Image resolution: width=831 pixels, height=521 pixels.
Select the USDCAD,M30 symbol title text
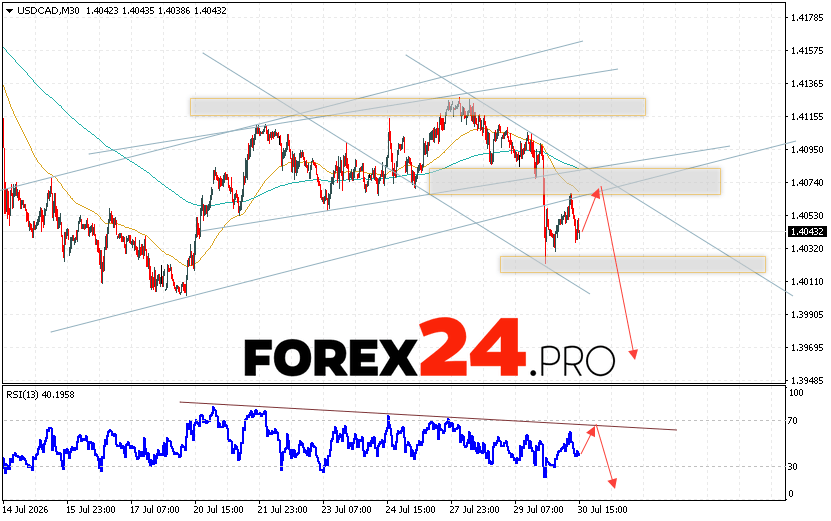(x=48, y=11)
